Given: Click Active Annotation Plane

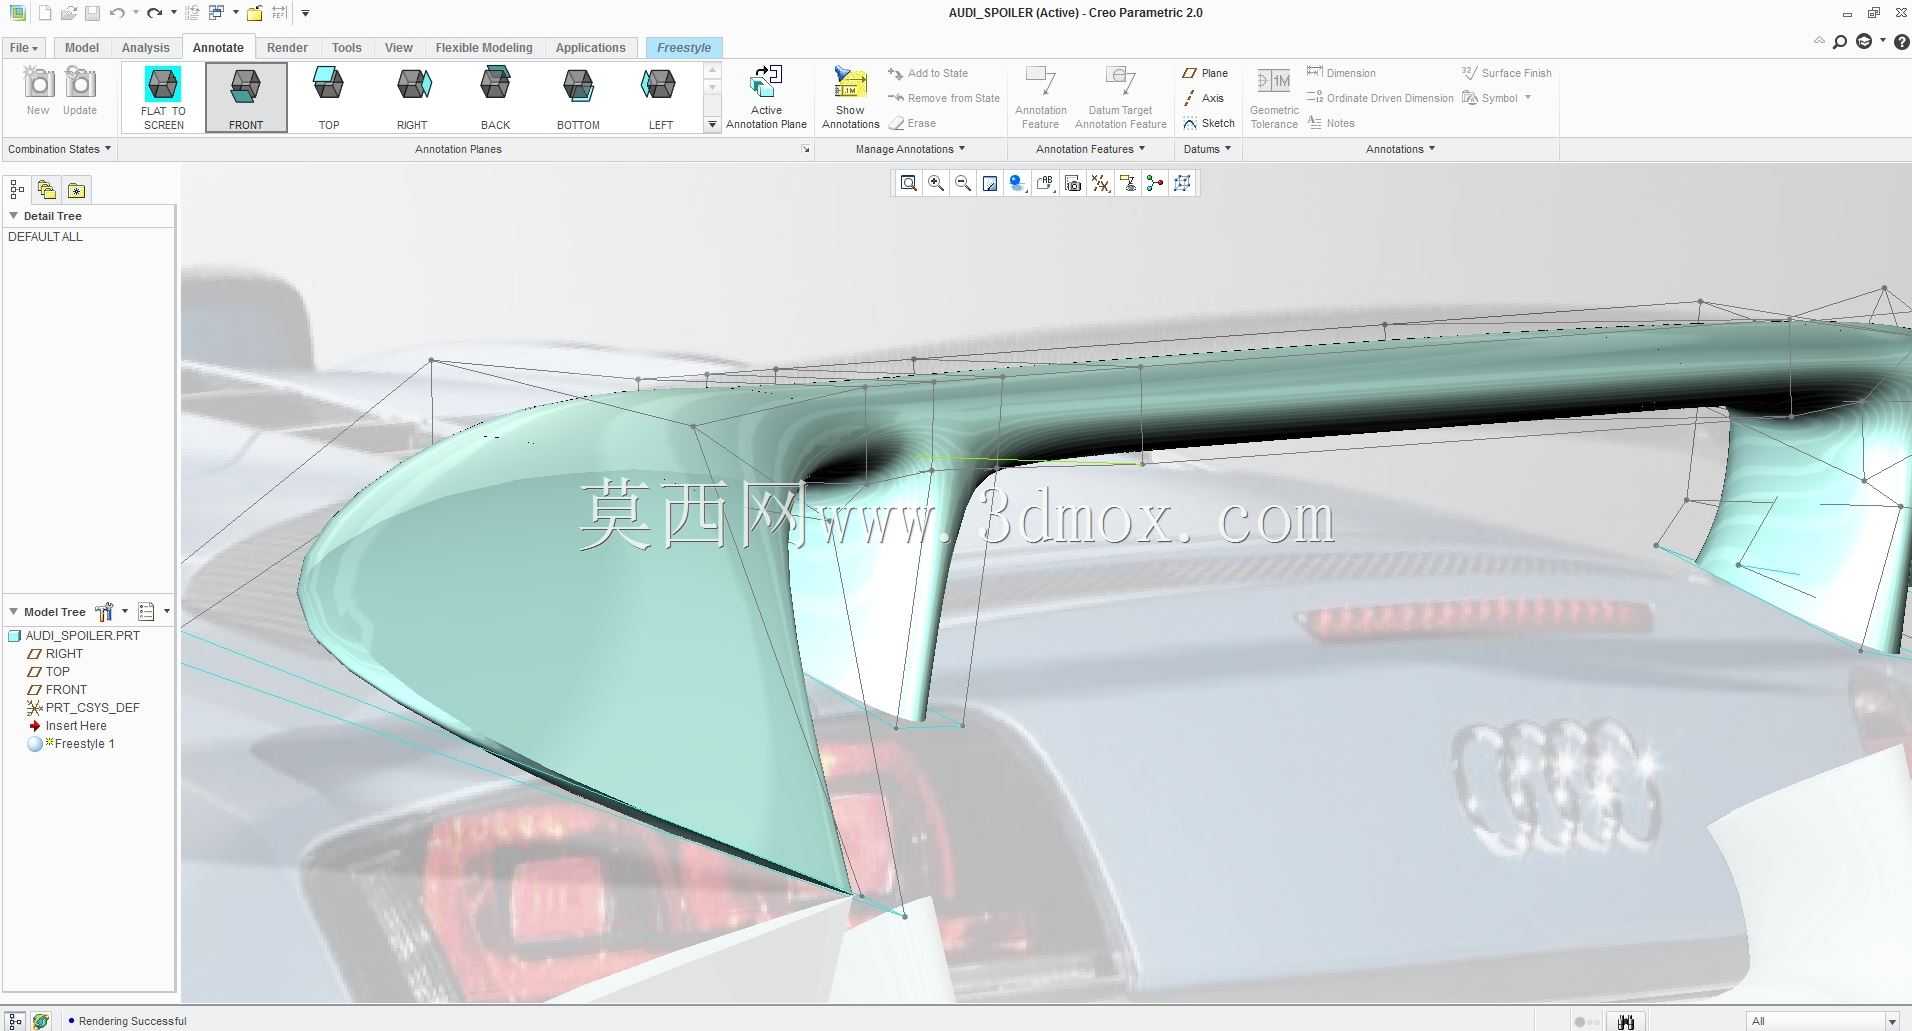Looking at the screenshot, I should click(766, 97).
